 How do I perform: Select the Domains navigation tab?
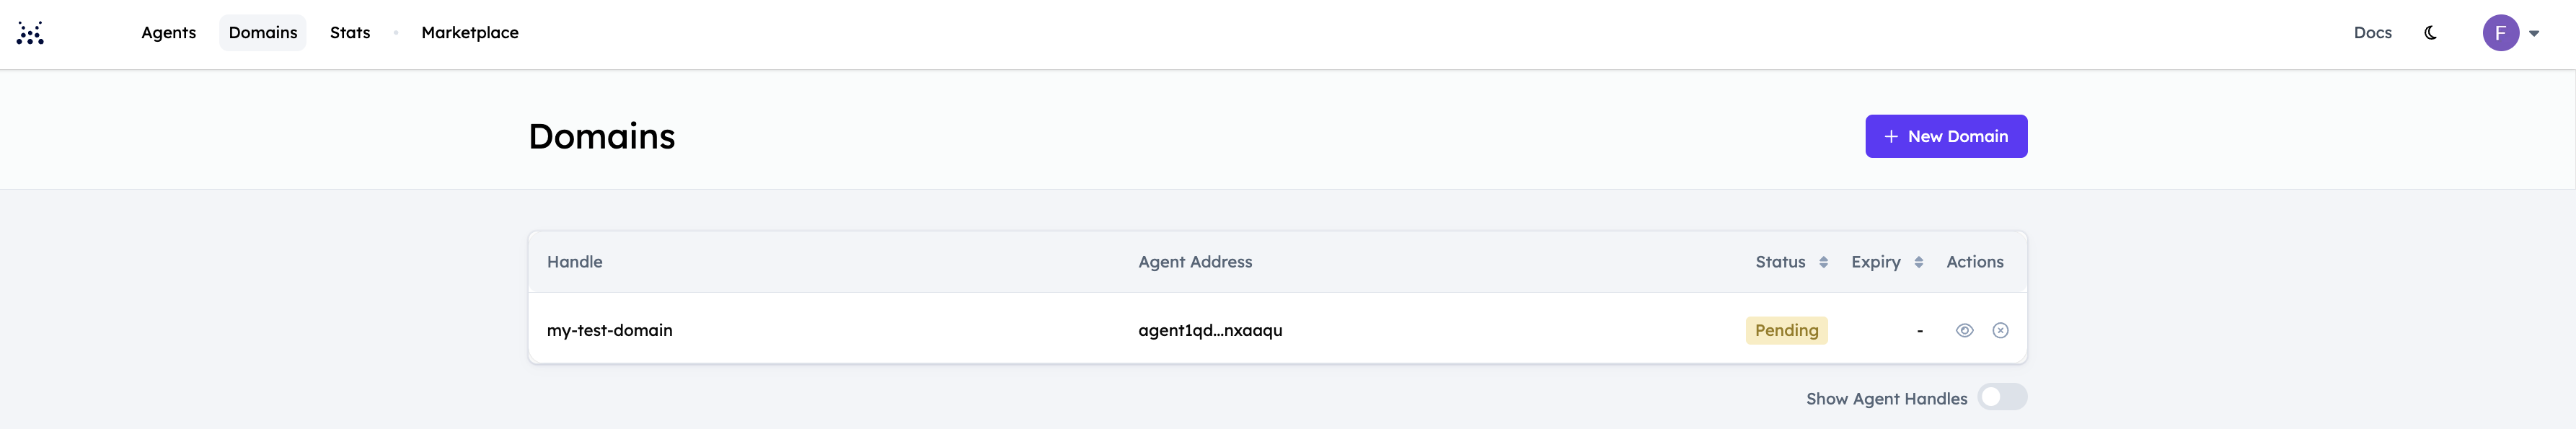coord(263,33)
